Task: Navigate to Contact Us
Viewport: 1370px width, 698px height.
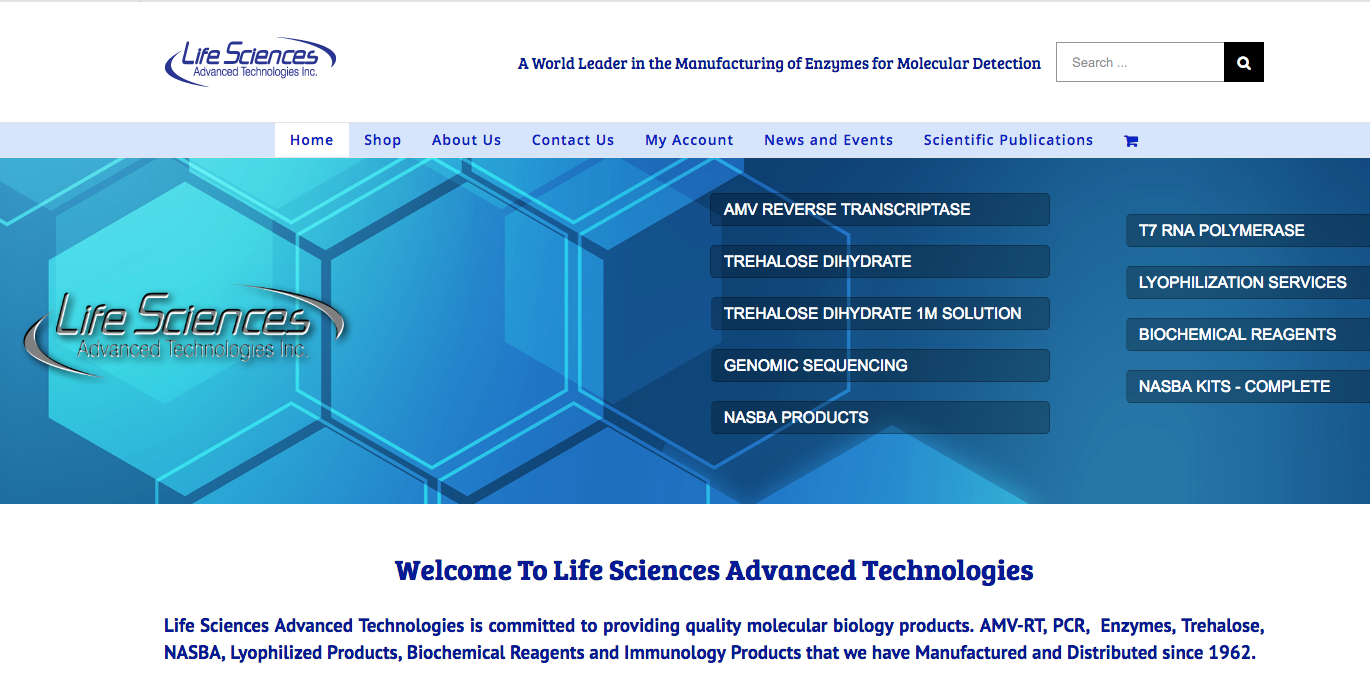Action: (x=573, y=140)
